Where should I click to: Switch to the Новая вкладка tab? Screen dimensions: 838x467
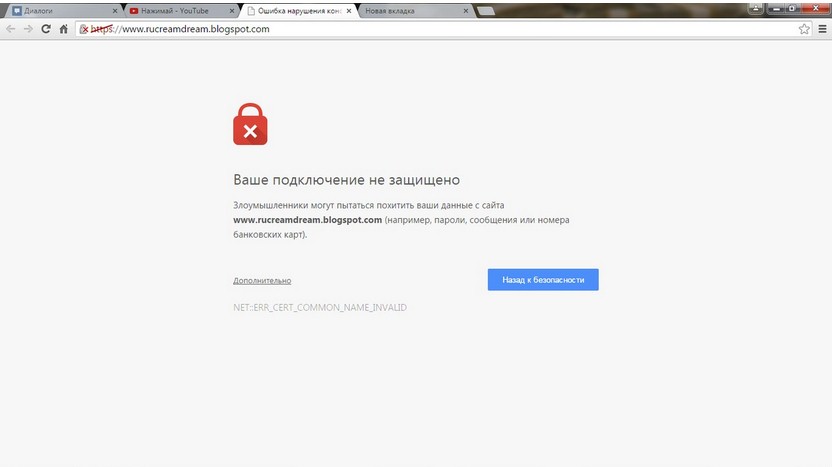tap(414, 11)
